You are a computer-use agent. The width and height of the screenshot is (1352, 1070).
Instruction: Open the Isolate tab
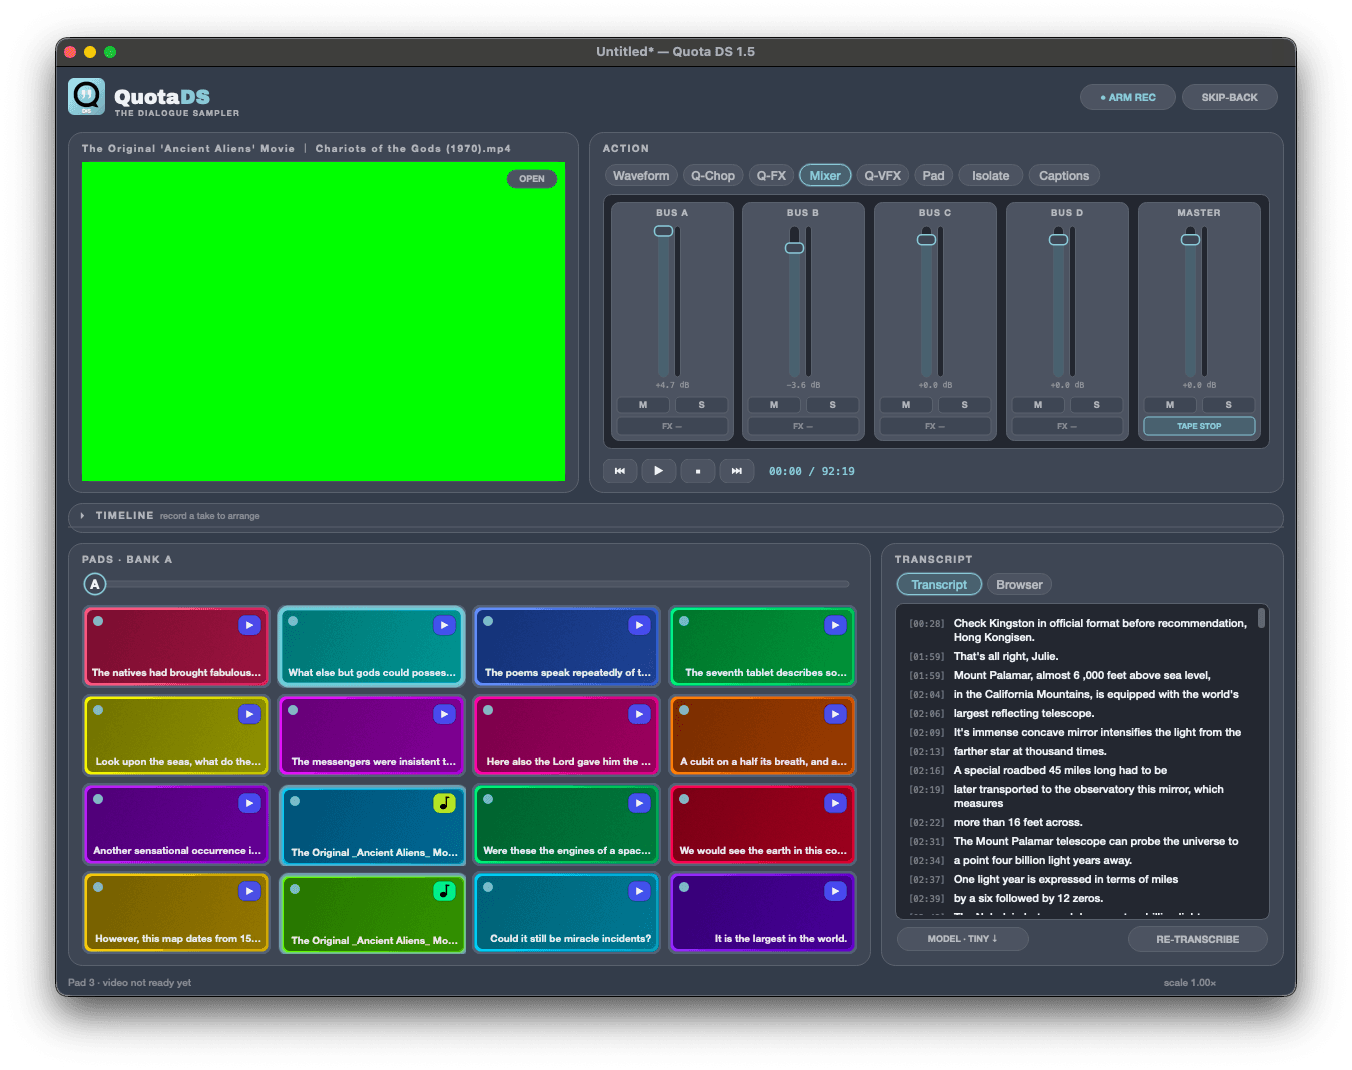991,176
